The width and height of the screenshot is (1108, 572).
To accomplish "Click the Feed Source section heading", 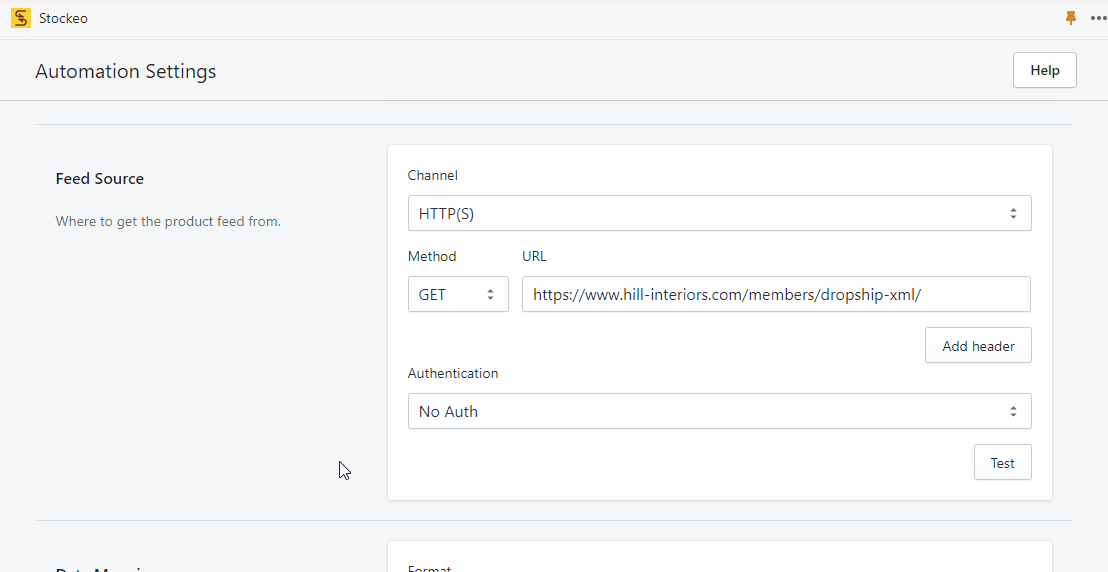I will (x=100, y=179).
